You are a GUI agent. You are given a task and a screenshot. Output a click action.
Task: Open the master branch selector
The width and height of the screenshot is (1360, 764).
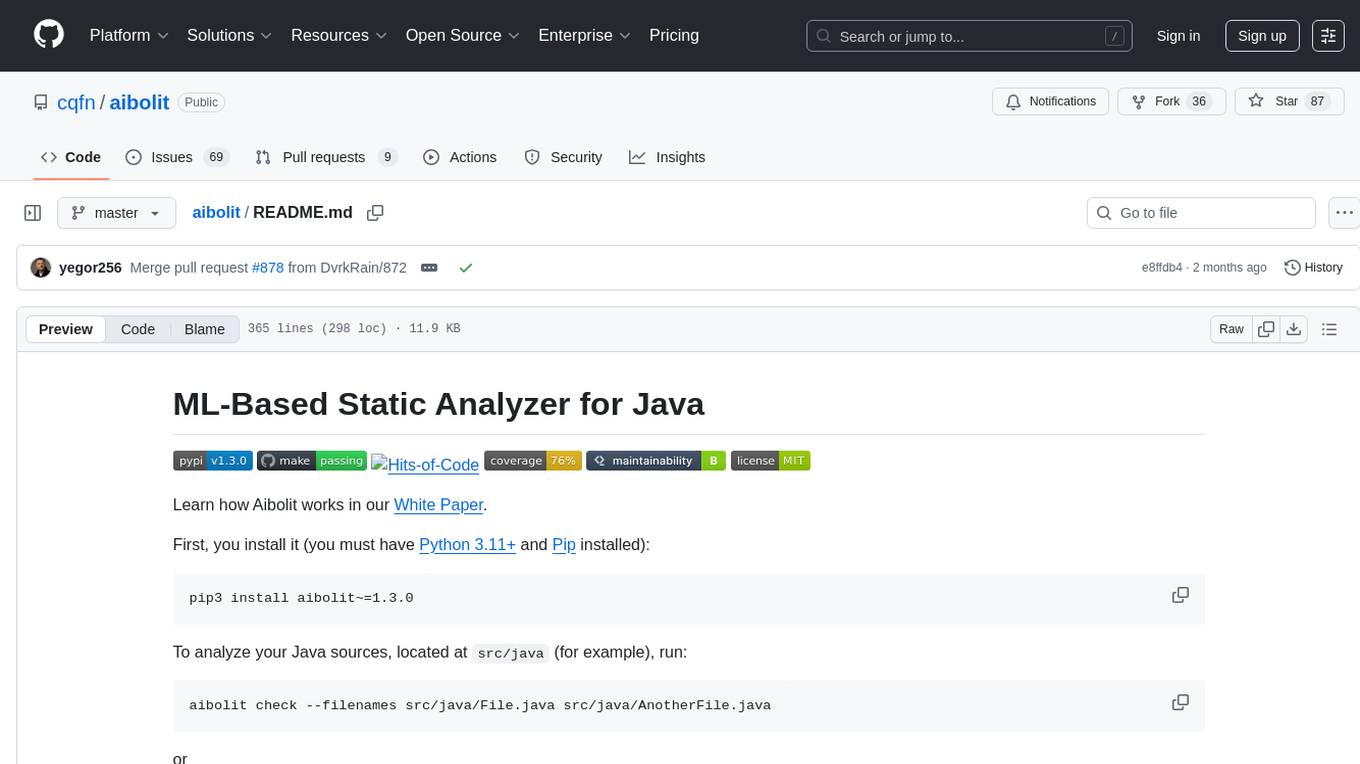click(x=116, y=213)
